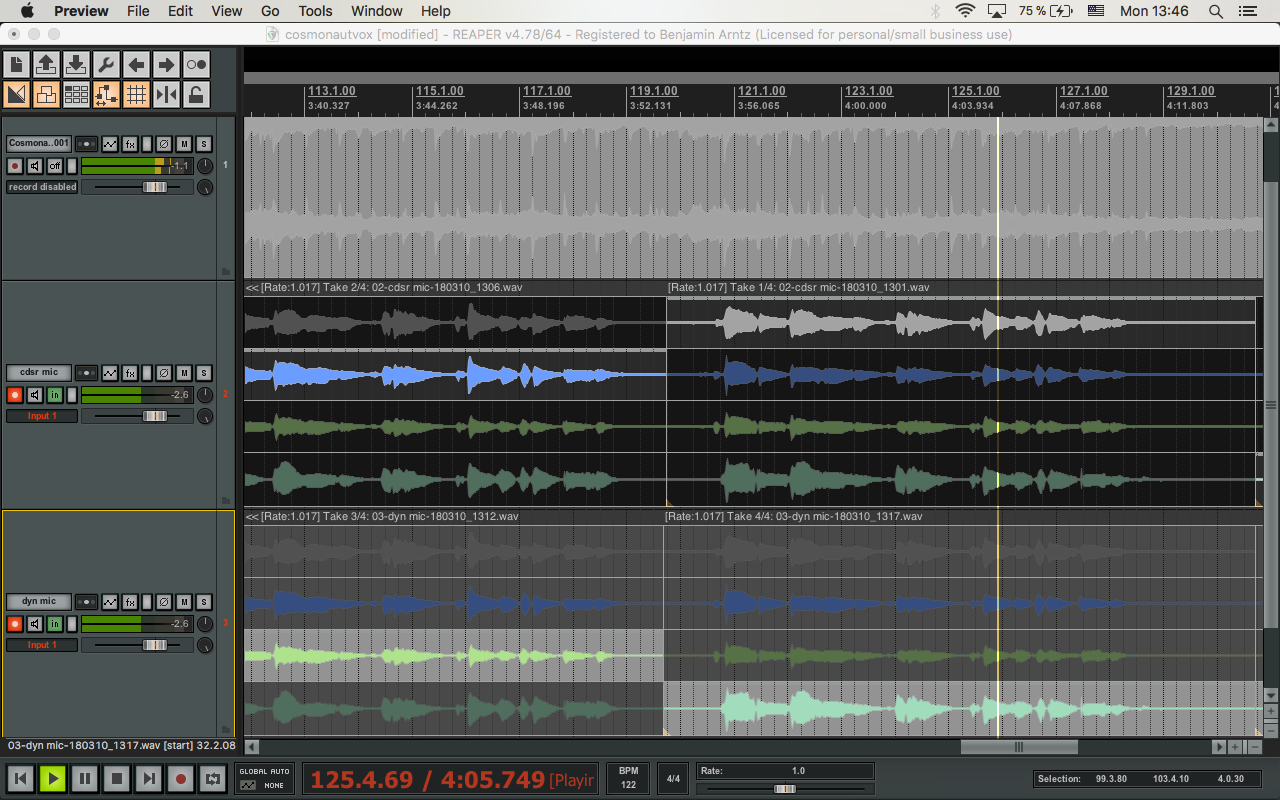Click the off monitor mode button on Cosmona..001
Screen dimensions: 1280x800
(55, 166)
